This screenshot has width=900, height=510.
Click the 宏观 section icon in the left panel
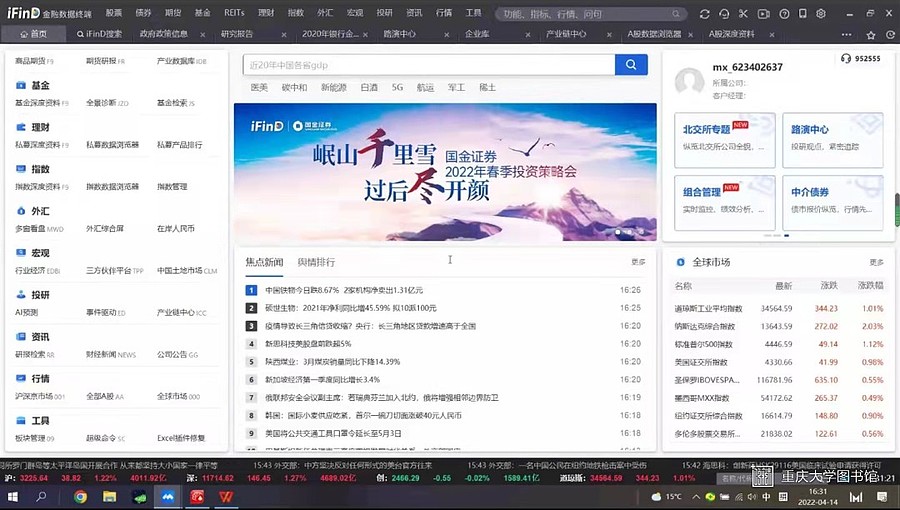(x=21, y=252)
